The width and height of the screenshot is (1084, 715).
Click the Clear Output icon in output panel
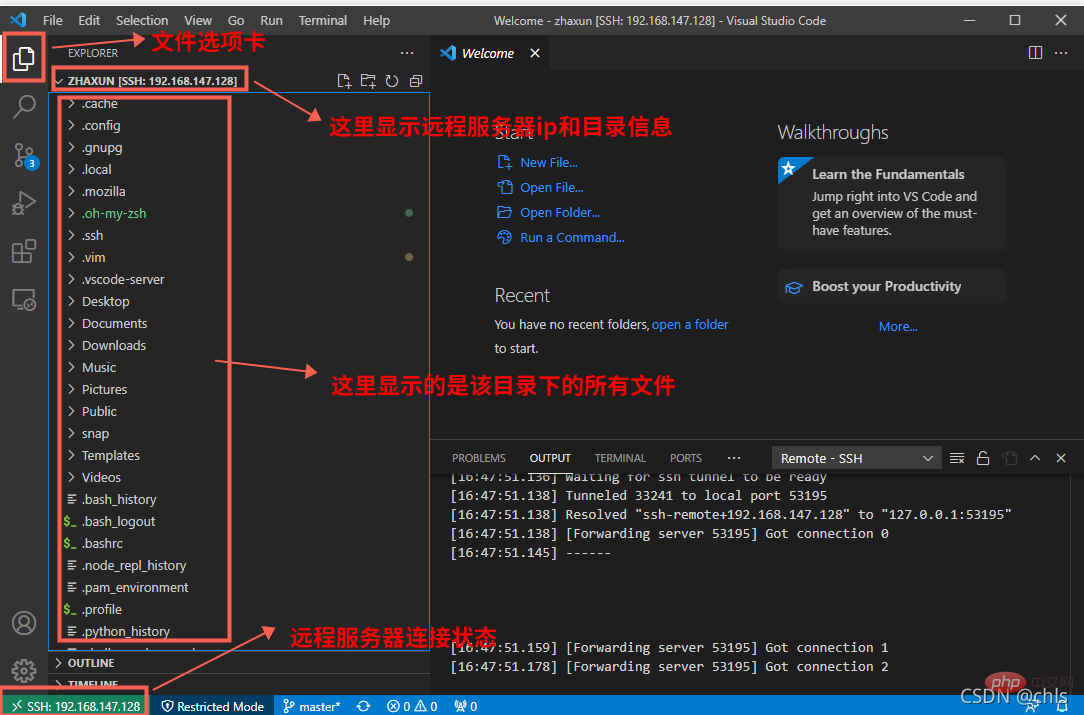coord(956,457)
